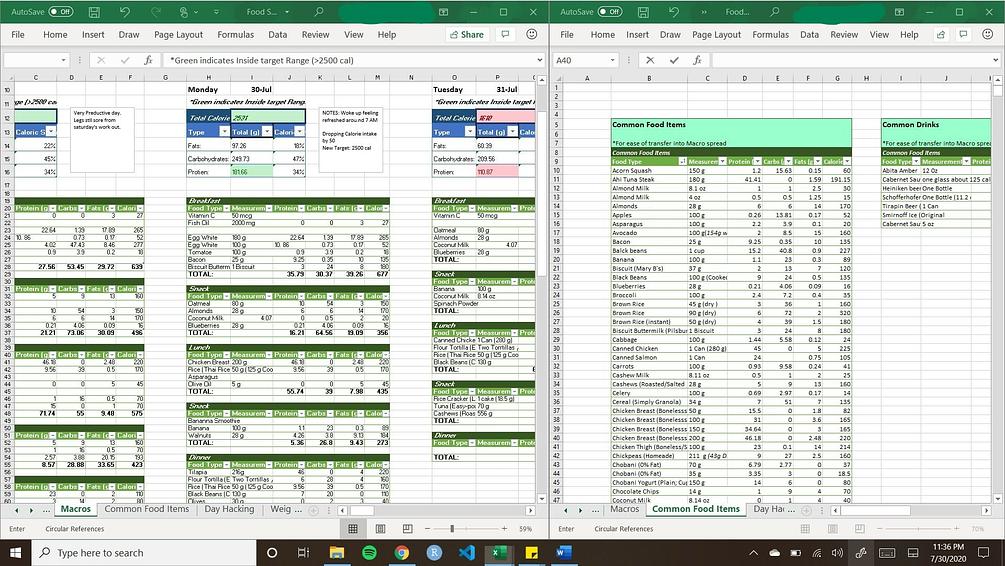Expand formula bar chevron in right window
The height and width of the screenshot is (566, 1005).
coord(996,60)
